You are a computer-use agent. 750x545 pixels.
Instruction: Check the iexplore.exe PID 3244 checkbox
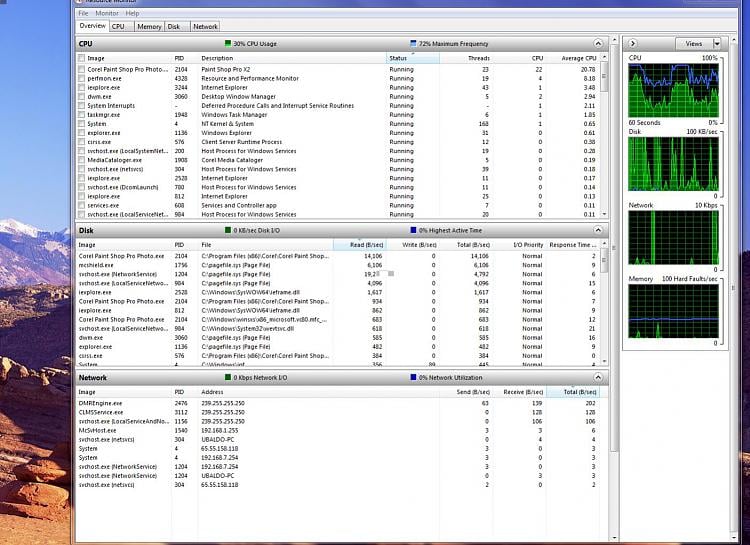click(81, 88)
